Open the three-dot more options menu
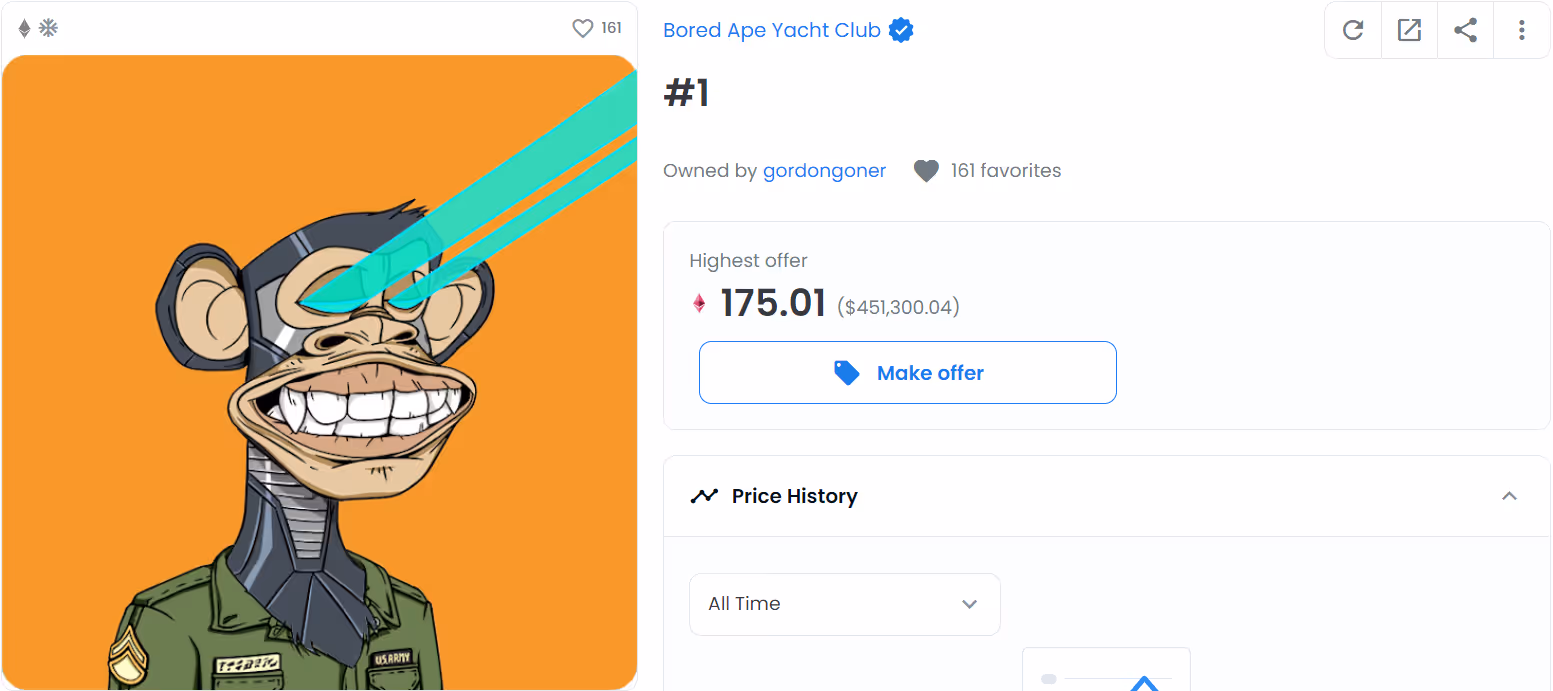 (x=1521, y=30)
